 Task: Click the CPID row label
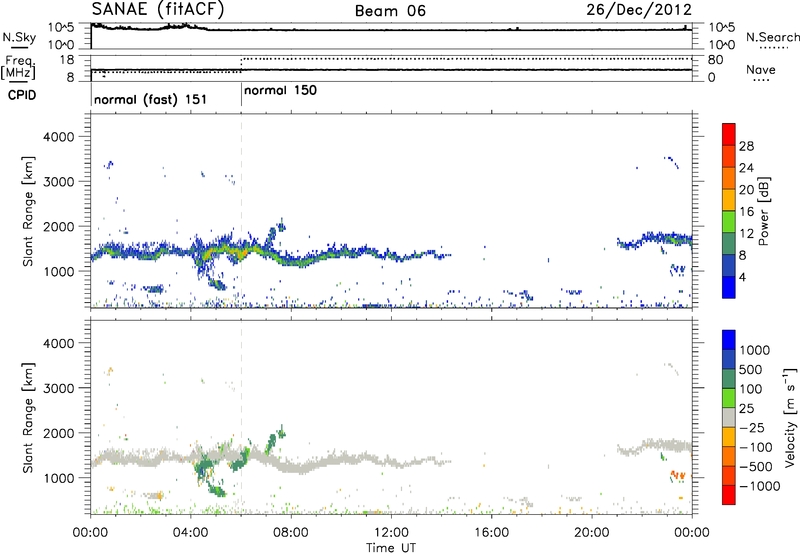coord(22,95)
